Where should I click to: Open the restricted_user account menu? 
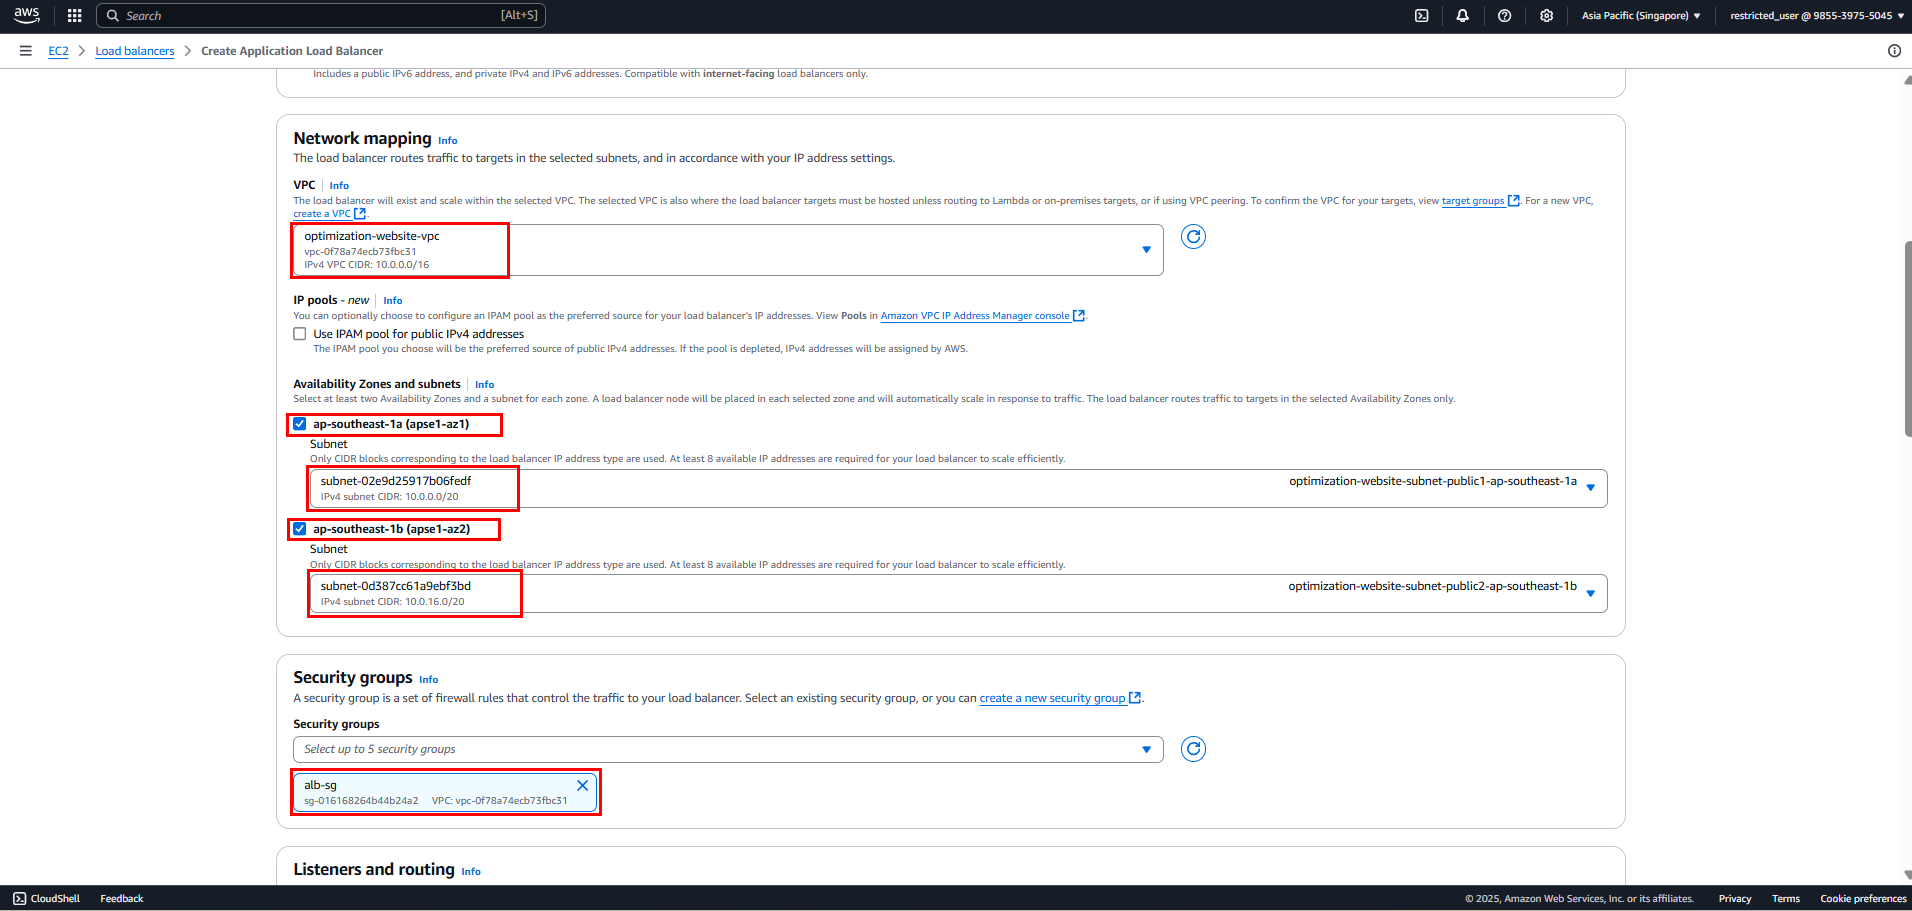point(1817,16)
